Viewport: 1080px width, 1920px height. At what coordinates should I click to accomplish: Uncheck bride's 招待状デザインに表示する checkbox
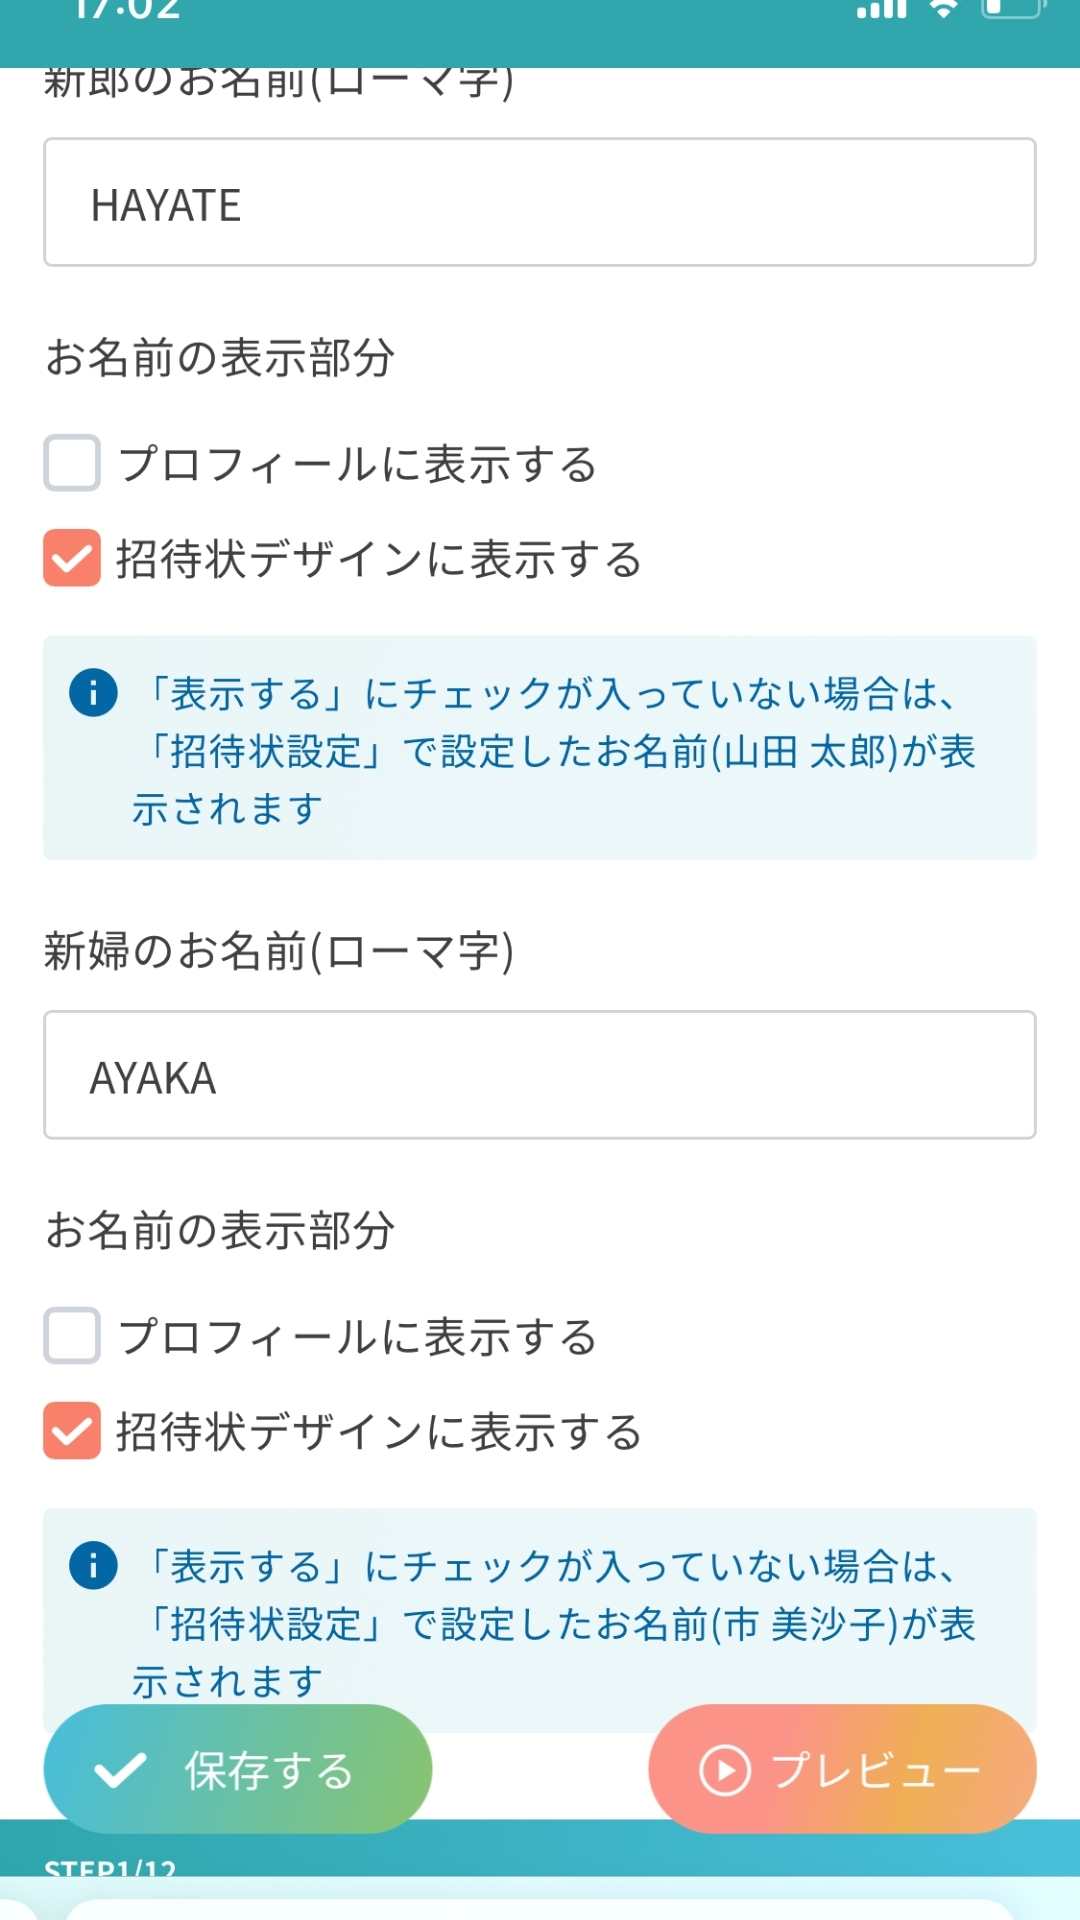tap(72, 1431)
